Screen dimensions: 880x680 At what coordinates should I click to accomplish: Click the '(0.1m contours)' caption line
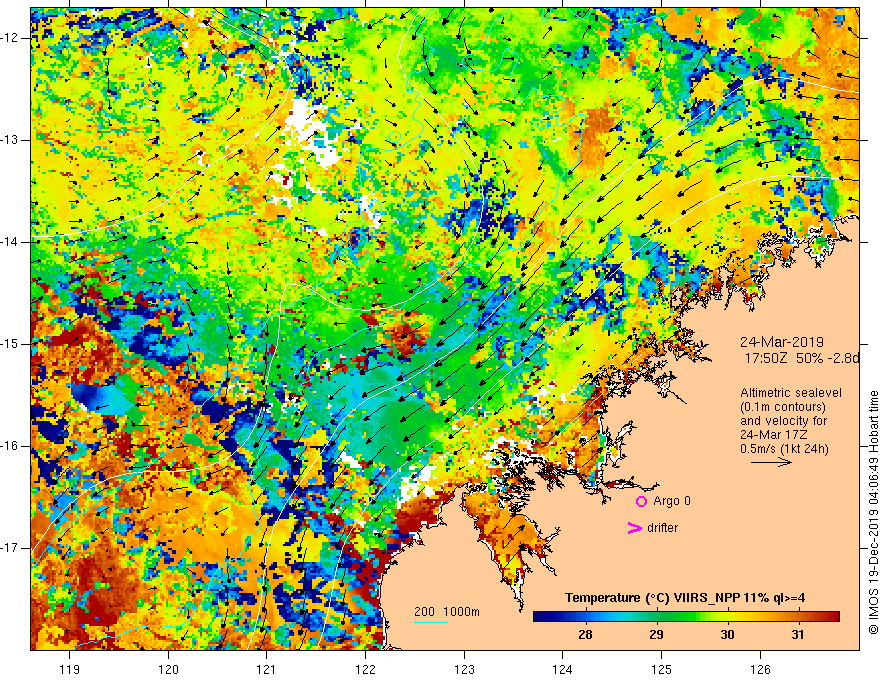(783, 407)
